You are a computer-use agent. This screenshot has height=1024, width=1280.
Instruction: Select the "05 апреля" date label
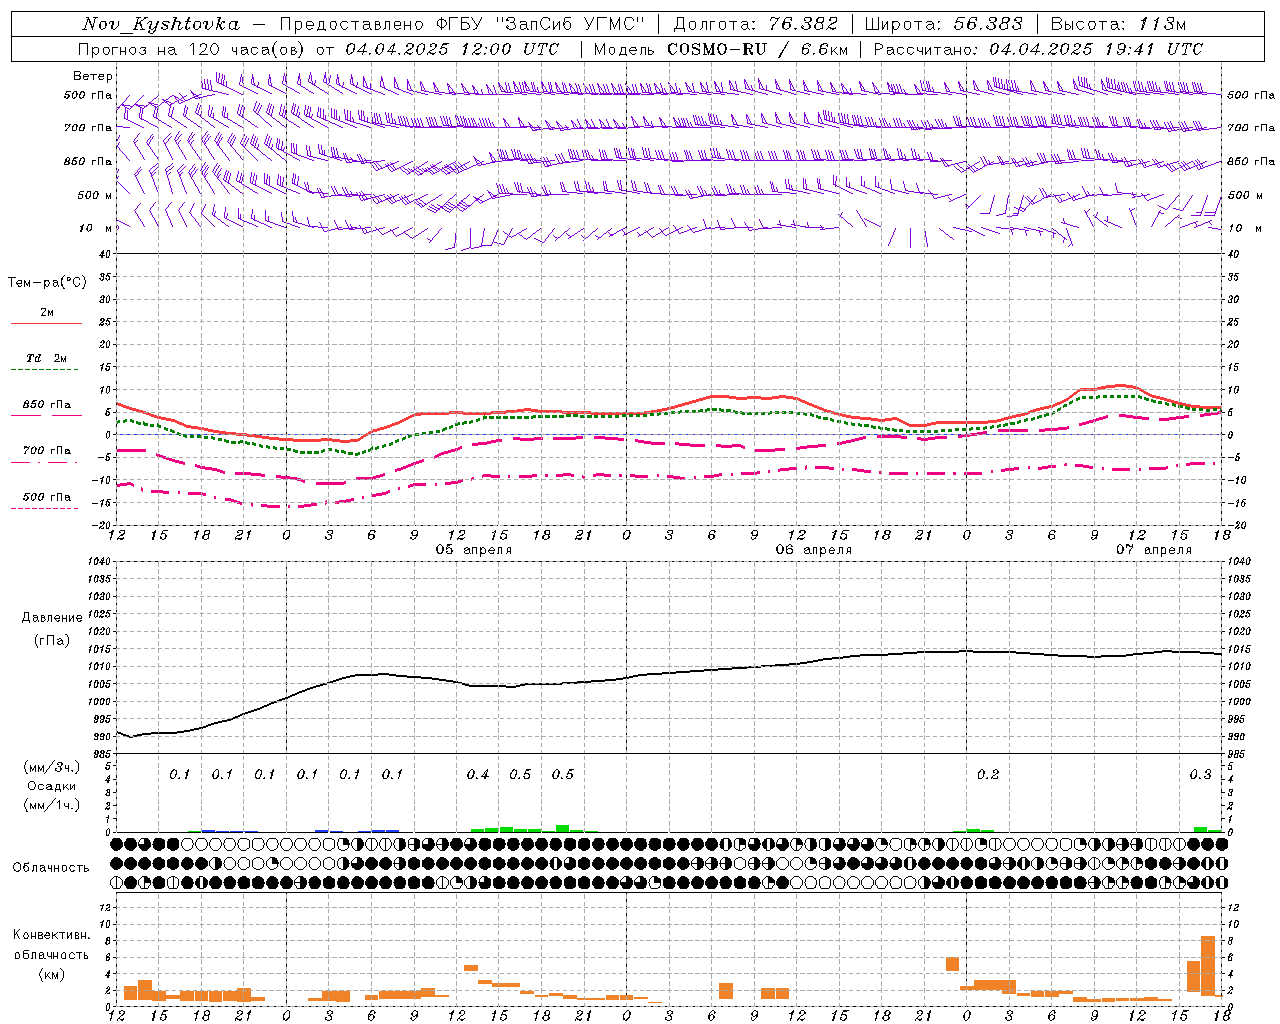pos(474,550)
